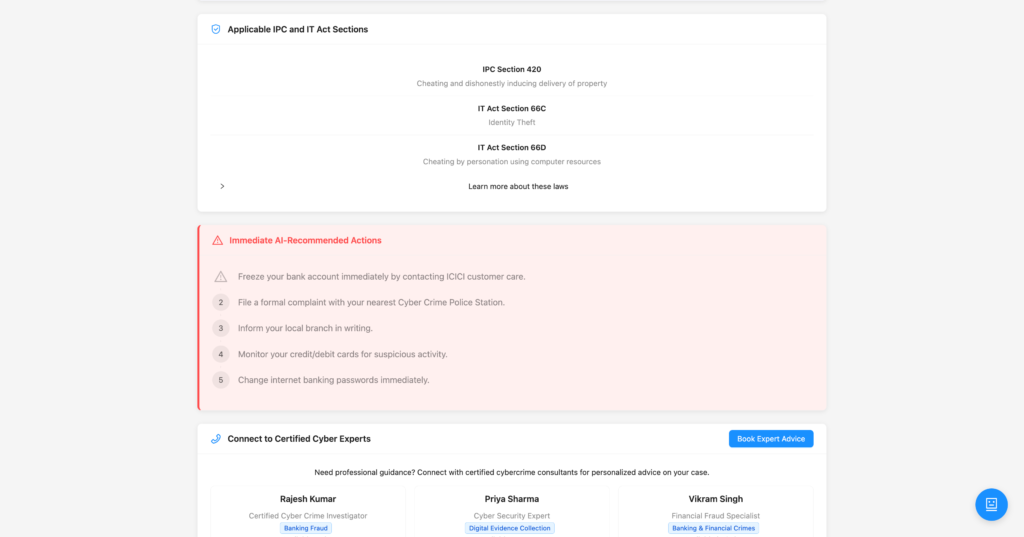Open Priya Sharma expert card
Image resolution: width=1024 pixels, height=537 pixels.
[511, 512]
